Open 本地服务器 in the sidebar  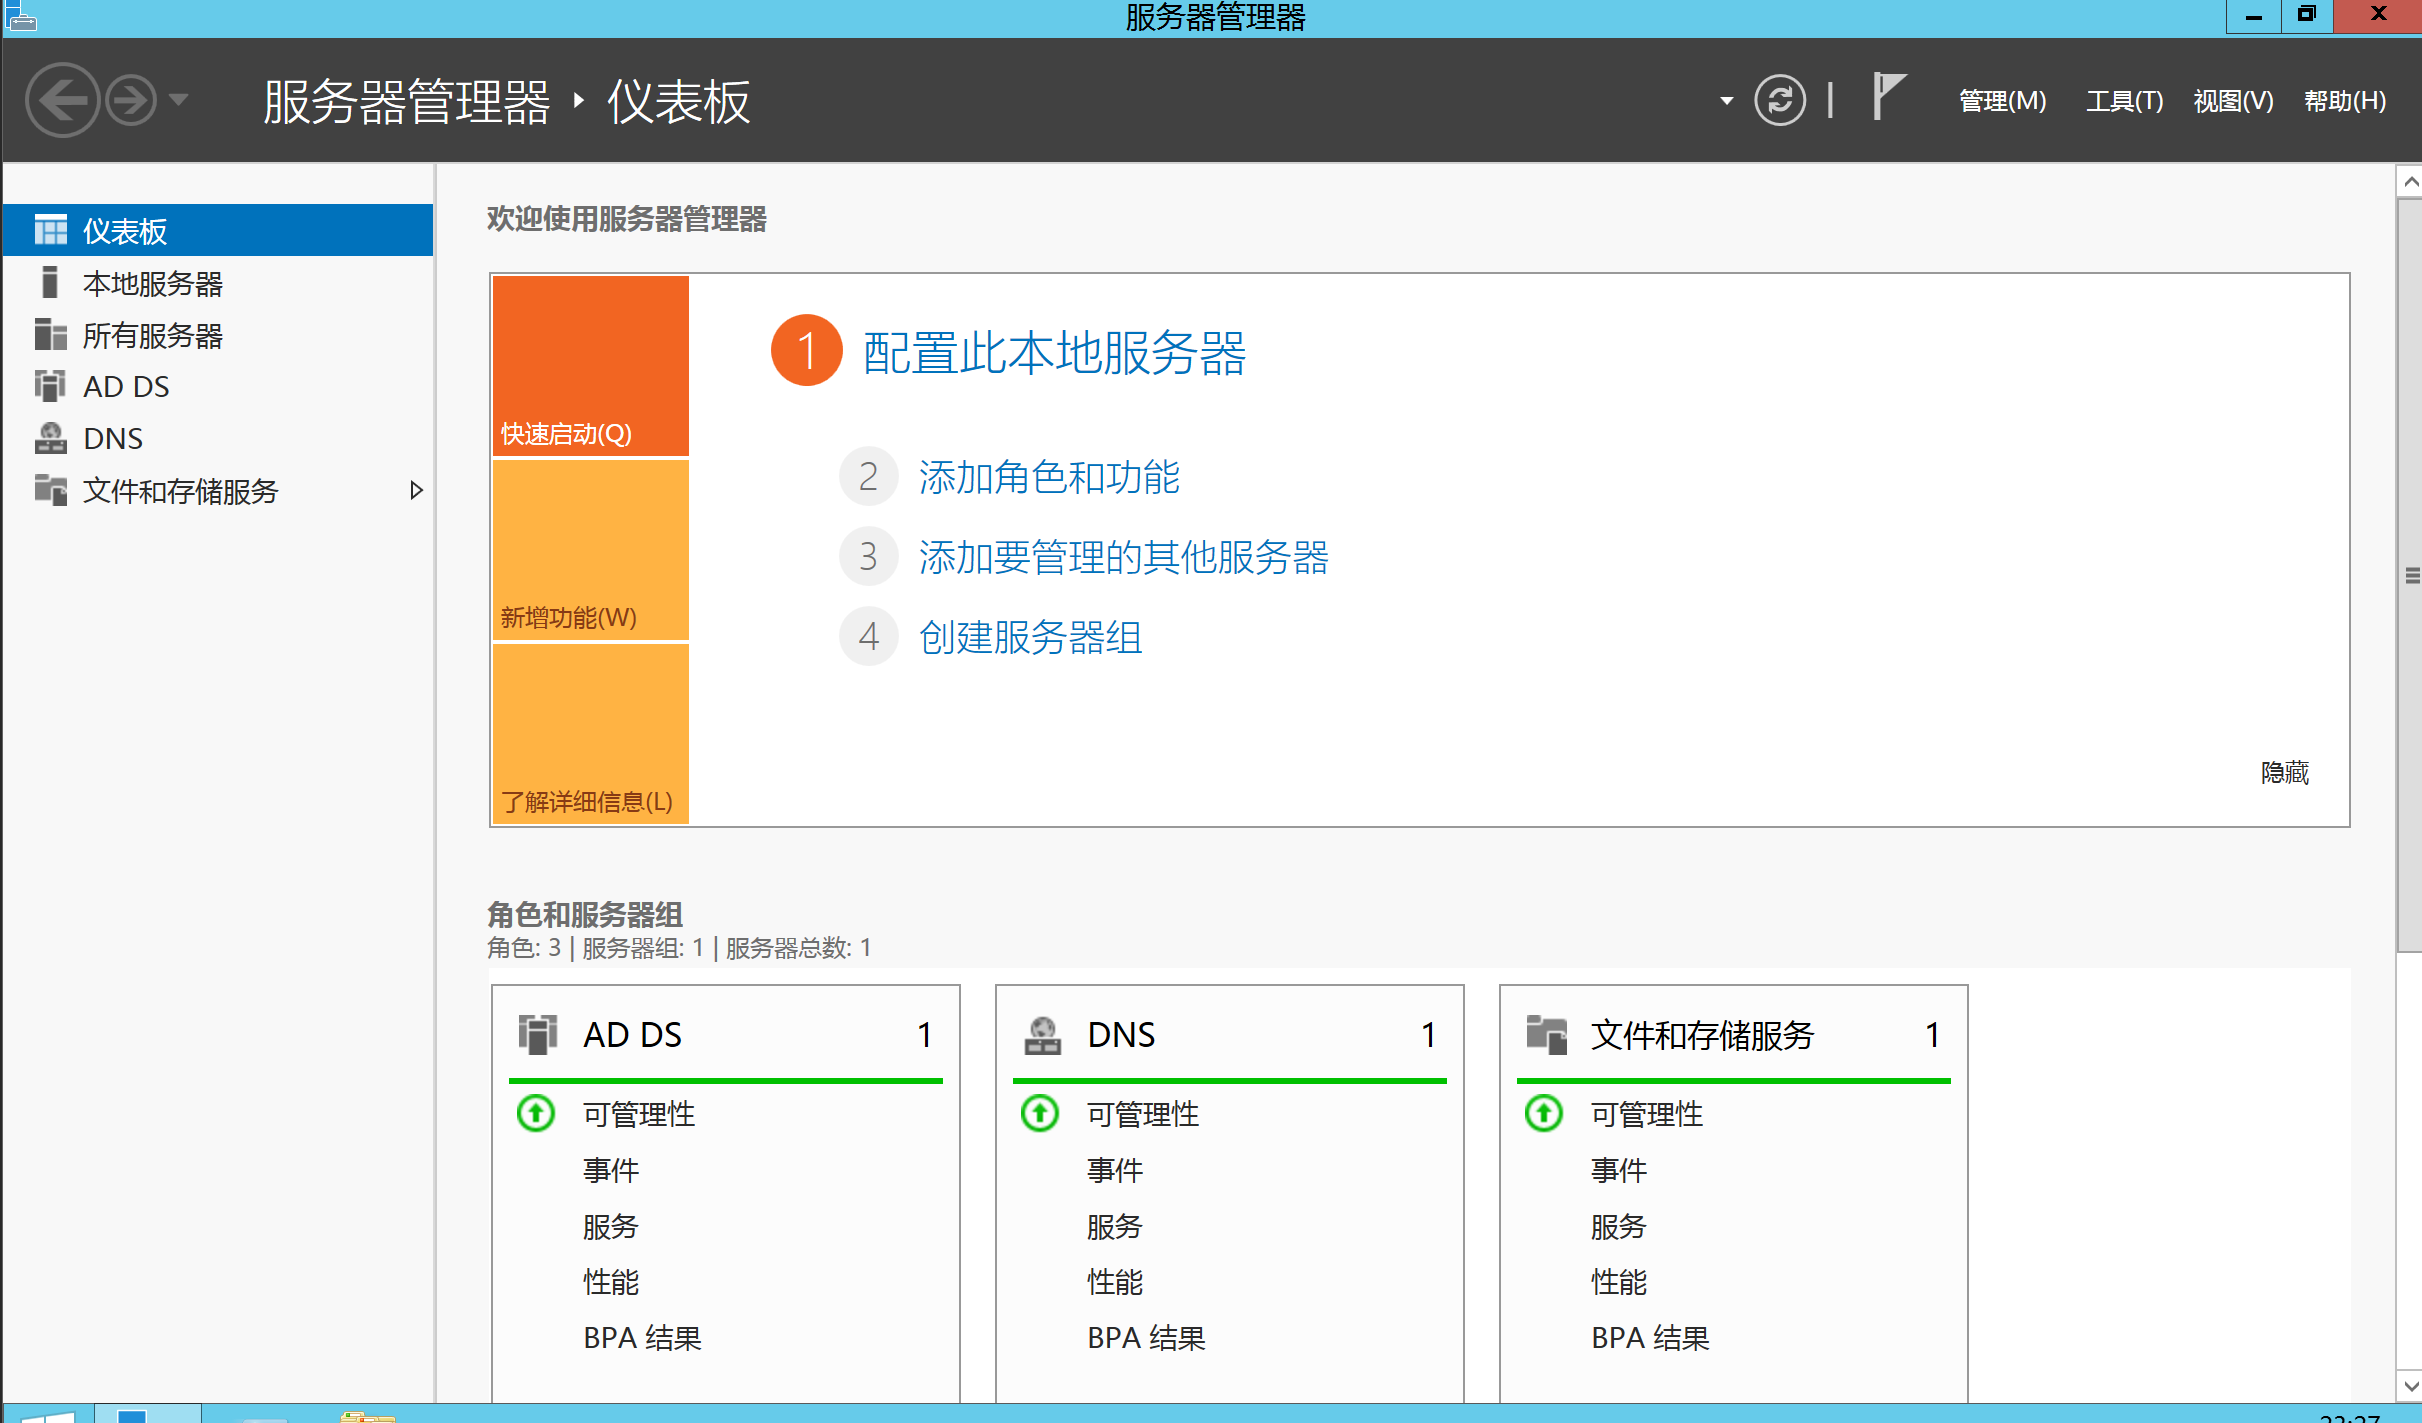tap(218, 283)
